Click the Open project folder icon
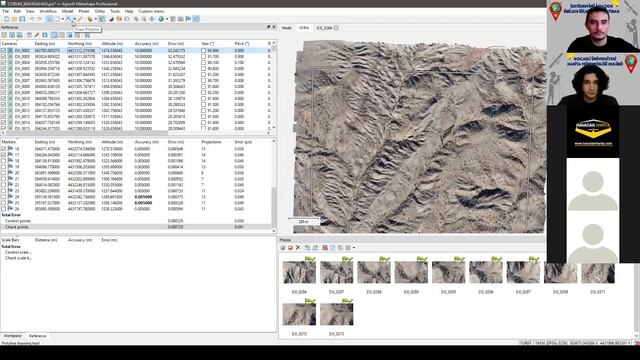Viewport: 640px width, 360px height. click(14, 19)
